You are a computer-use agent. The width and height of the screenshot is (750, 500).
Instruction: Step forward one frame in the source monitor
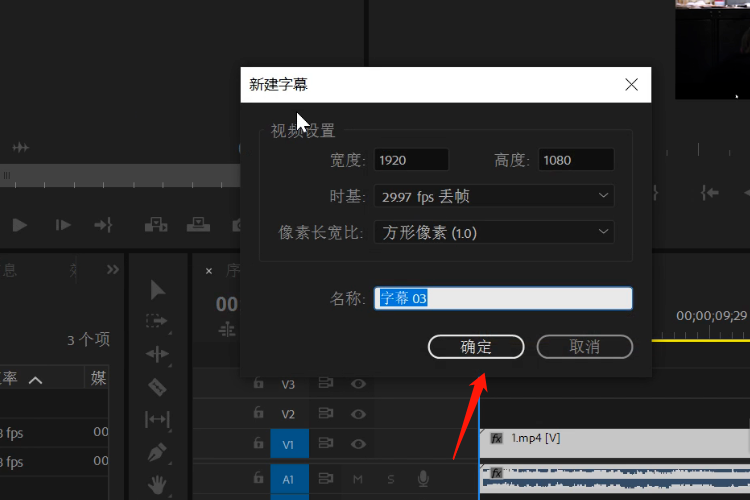[63, 225]
